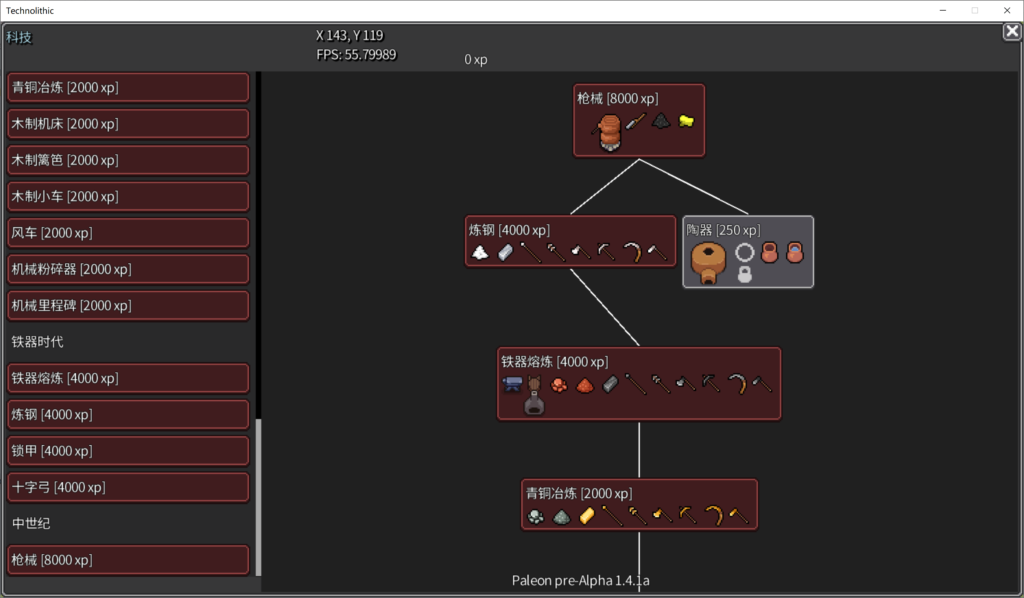Select 枪械 [8000 xp] in the tech list
The image size is (1024, 598).
(x=128, y=560)
